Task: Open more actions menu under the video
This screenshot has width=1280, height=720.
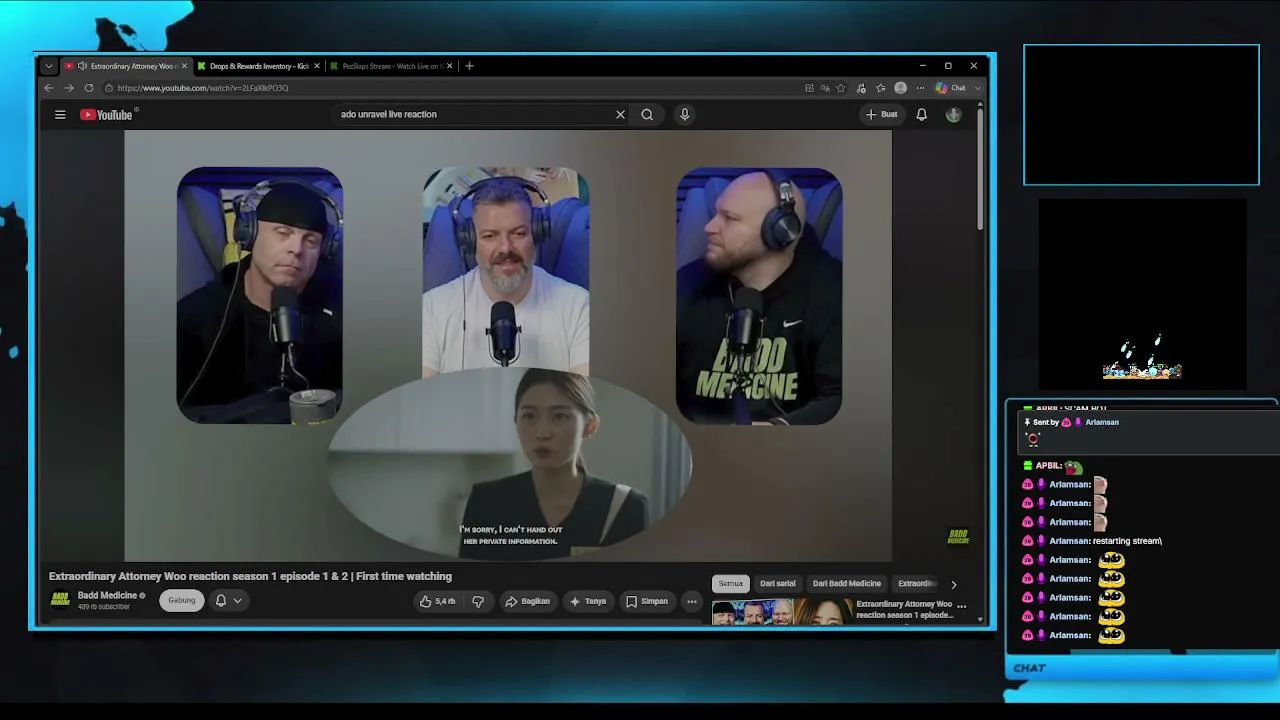Action: 692,601
